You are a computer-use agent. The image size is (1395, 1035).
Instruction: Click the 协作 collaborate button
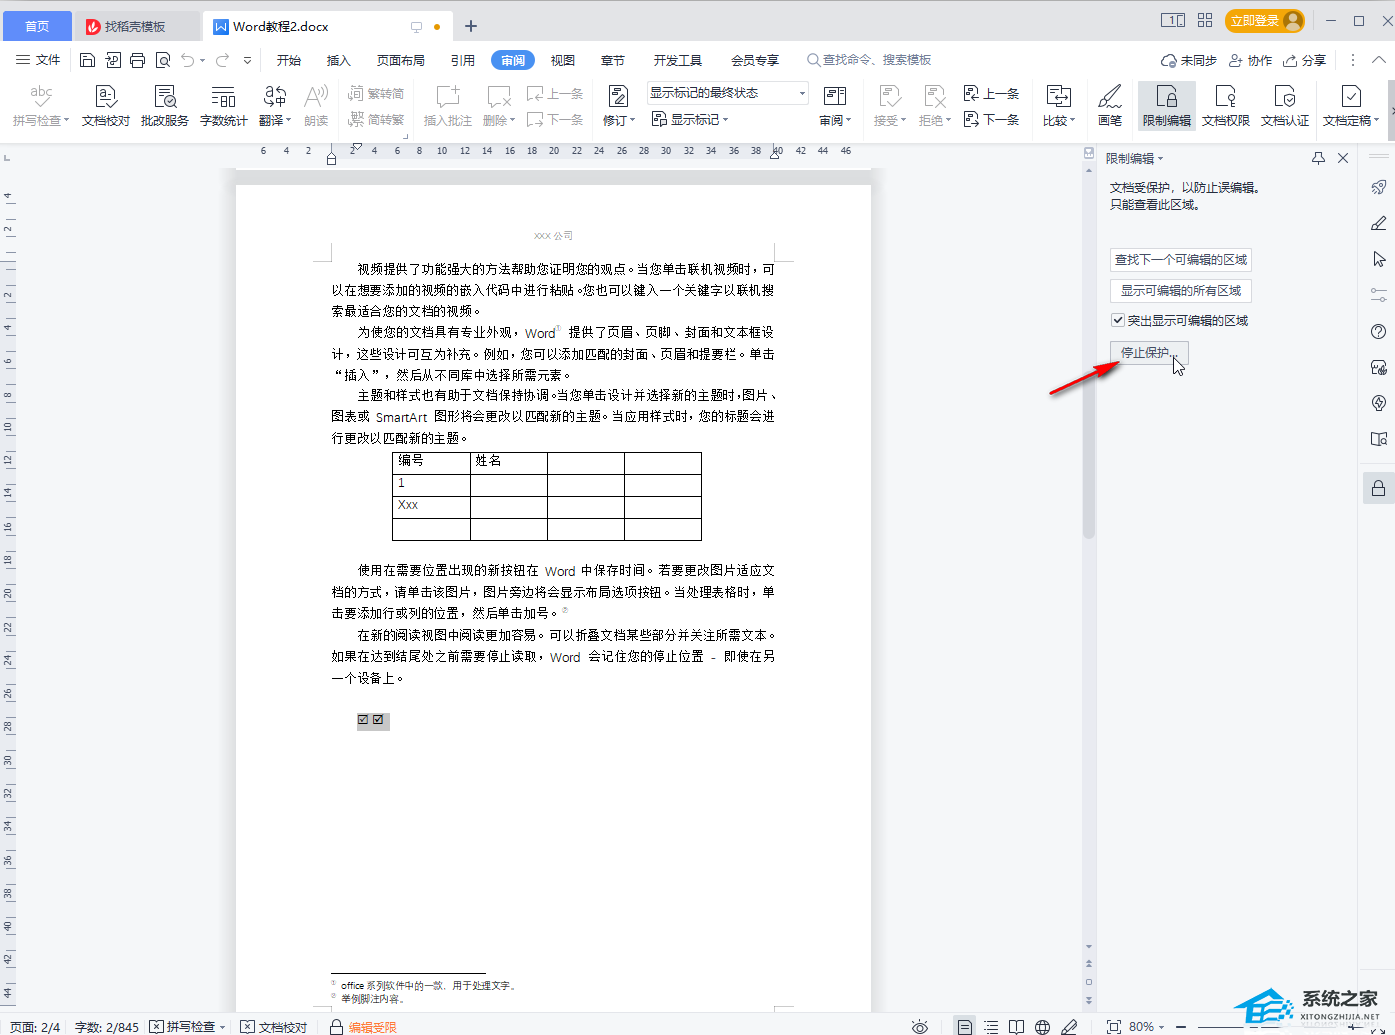tap(1250, 60)
